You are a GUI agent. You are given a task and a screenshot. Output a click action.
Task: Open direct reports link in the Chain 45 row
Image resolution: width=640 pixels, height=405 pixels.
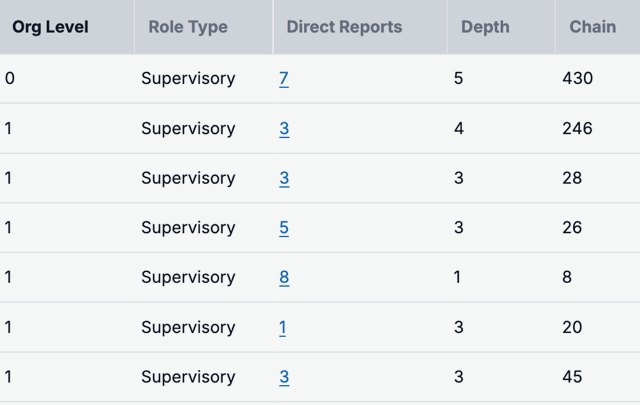[x=284, y=378]
